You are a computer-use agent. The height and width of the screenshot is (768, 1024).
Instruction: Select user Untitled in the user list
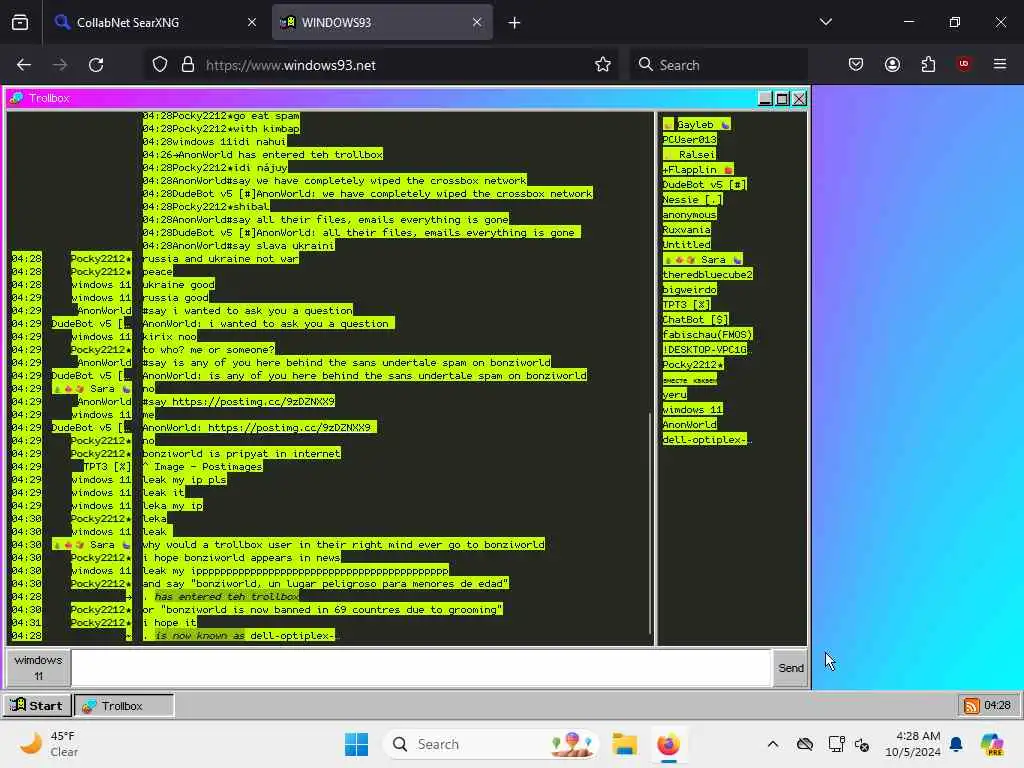pos(686,244)
